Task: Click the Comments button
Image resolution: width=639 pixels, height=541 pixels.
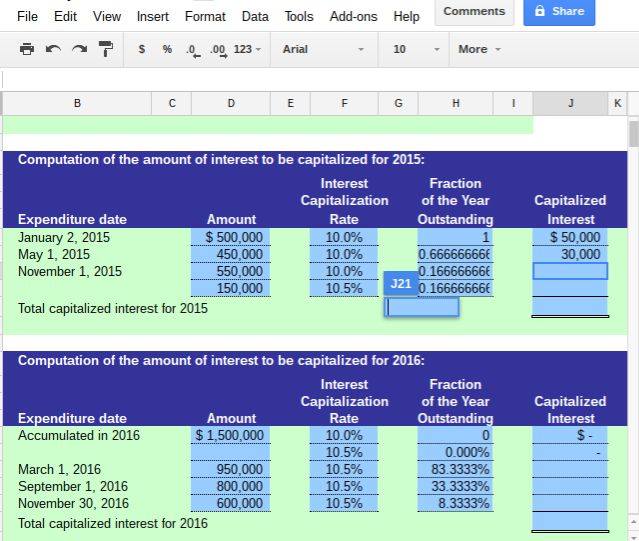Action: (x=474, y=11)
